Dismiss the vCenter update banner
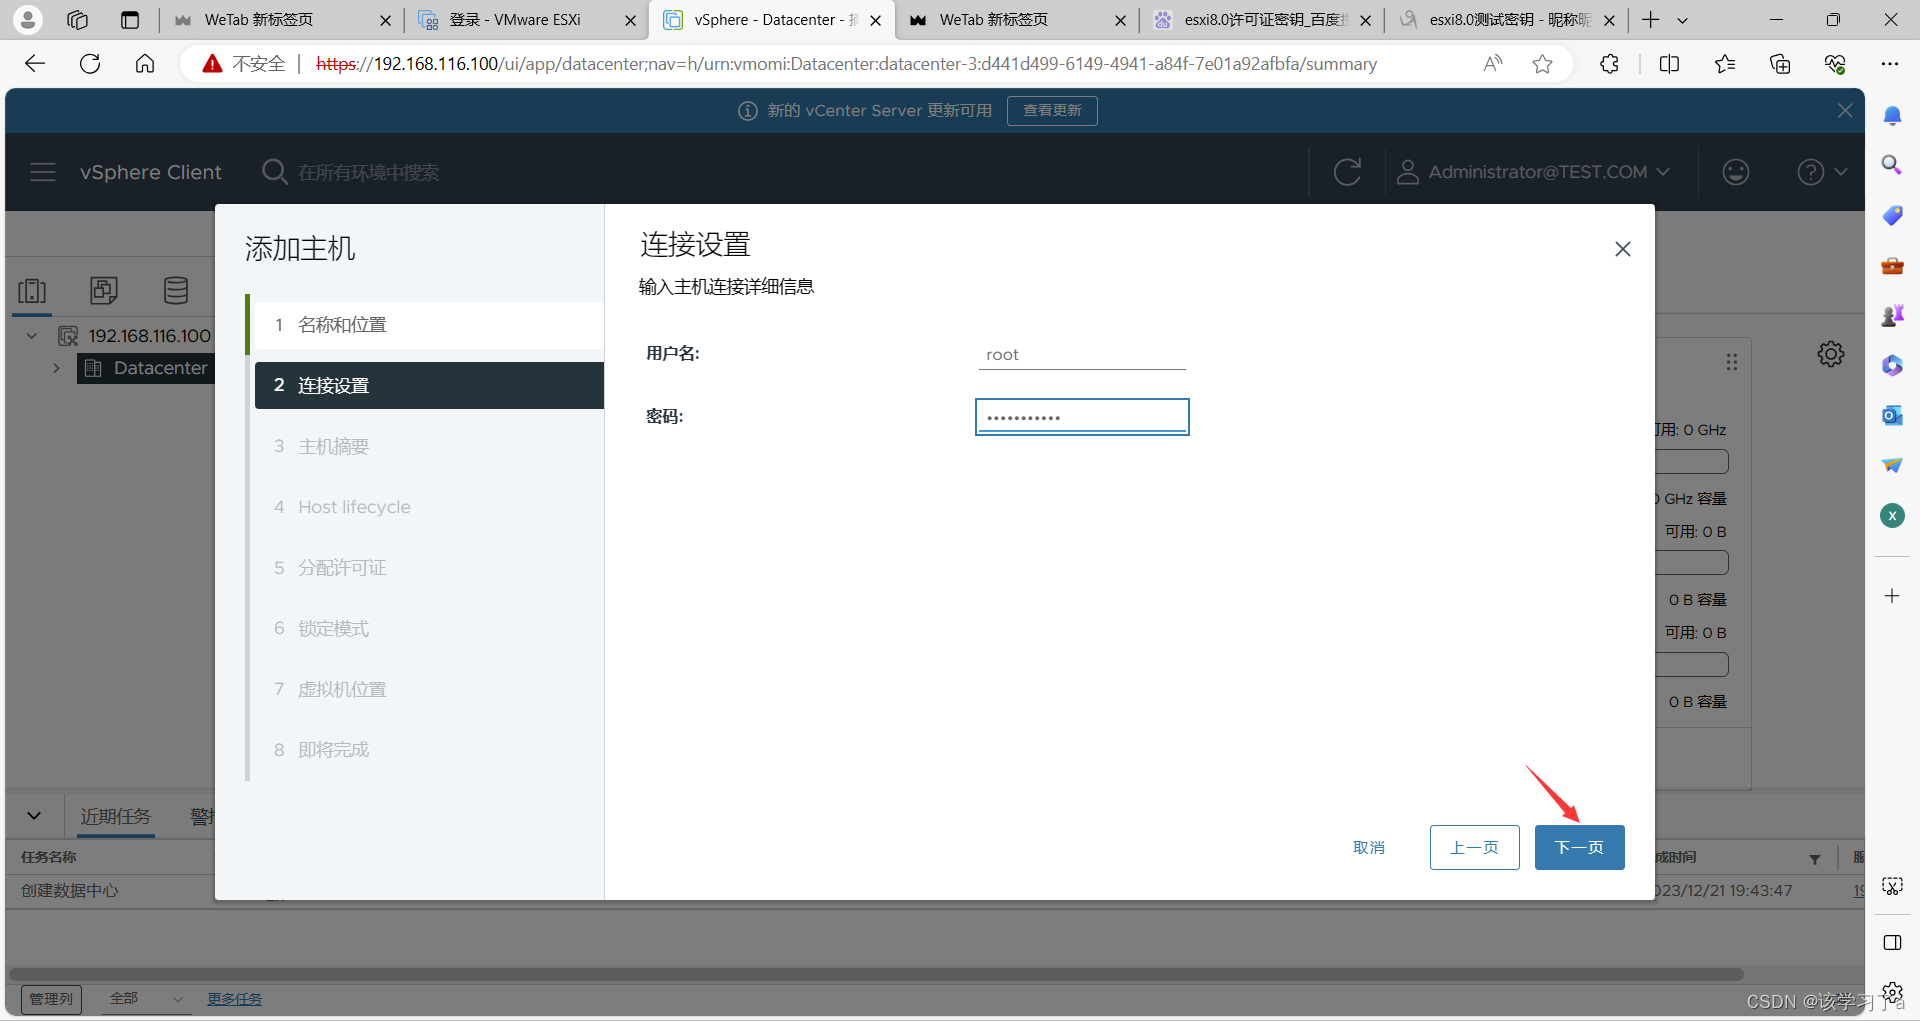 point(1845,110)
